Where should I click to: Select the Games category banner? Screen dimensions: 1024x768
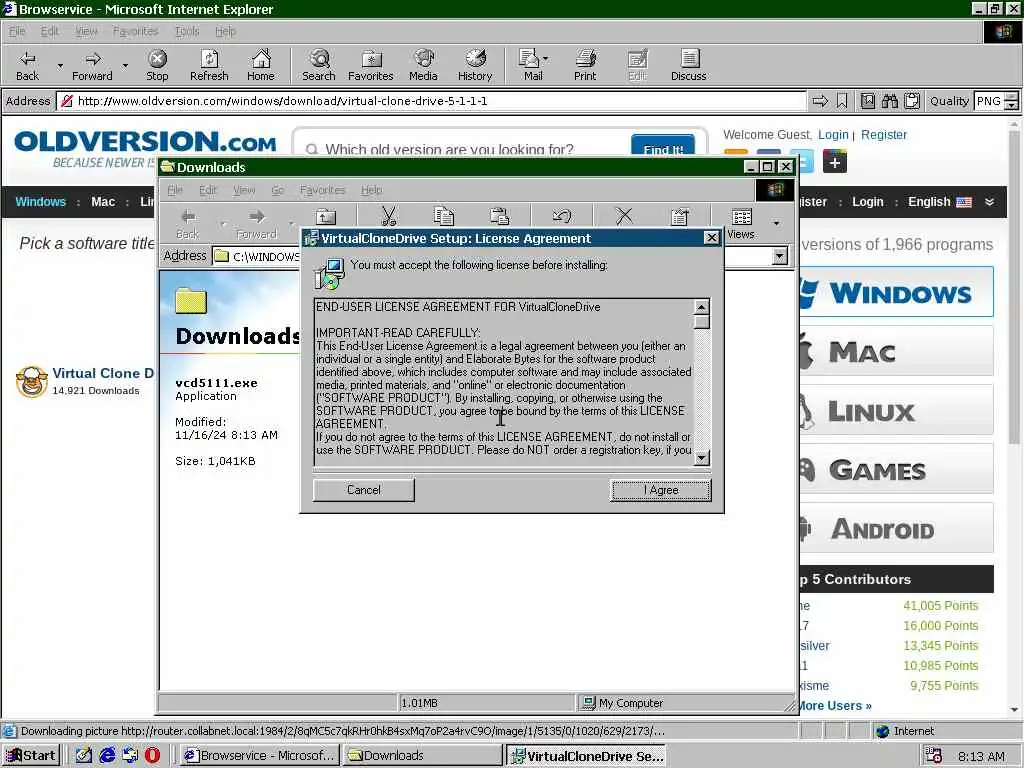(896, 470)
